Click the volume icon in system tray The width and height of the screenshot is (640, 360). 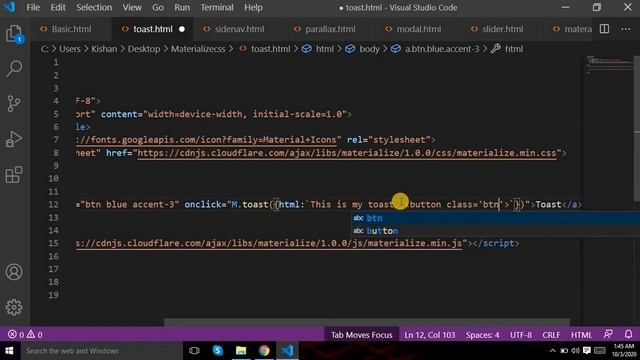click(x=576, y=351)
